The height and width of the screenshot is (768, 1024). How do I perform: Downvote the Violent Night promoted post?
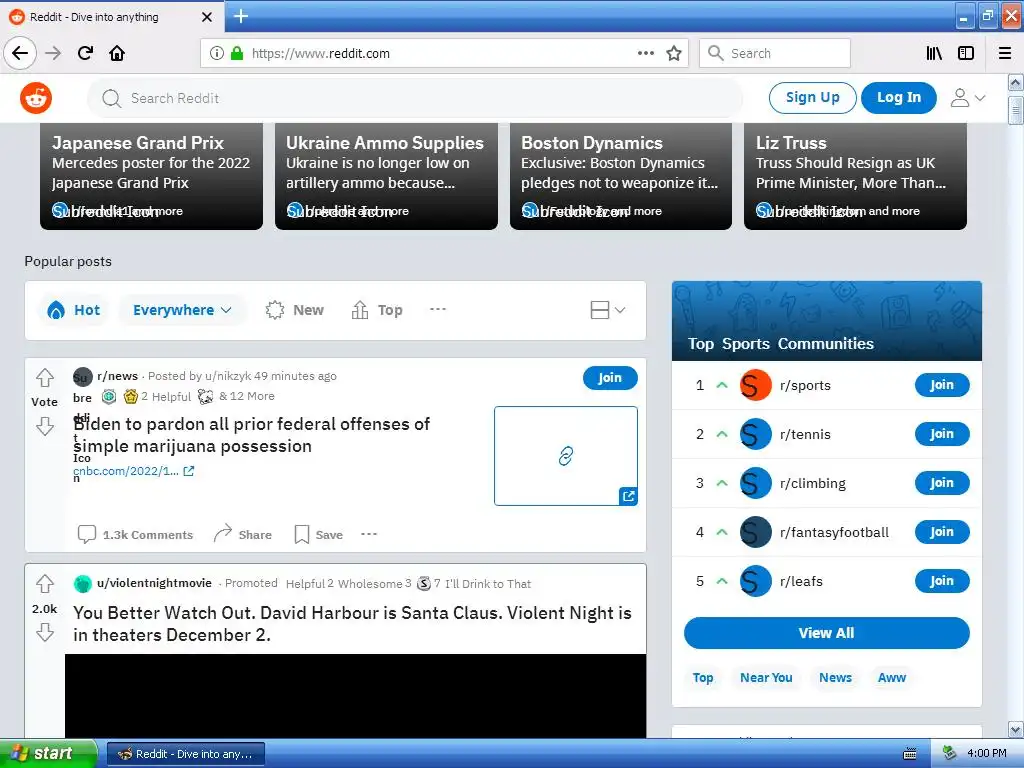point(44,632)
